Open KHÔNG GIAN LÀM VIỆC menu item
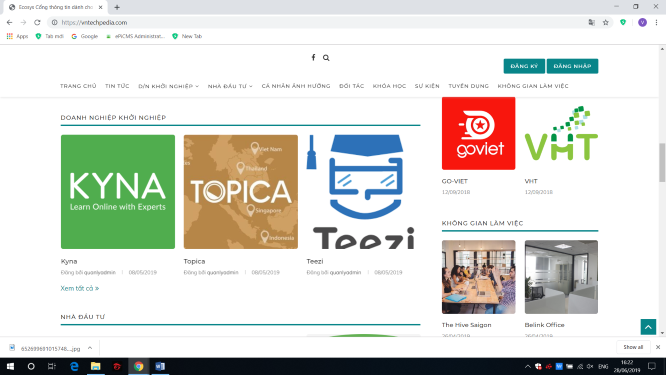Viewport: 666px width, 375px height. click(x=533, y=86)
